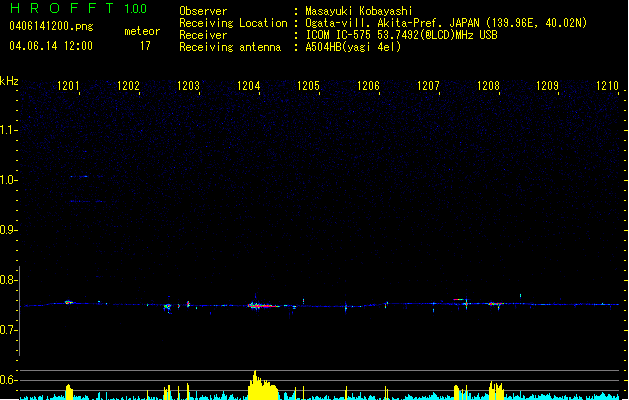Click the 1205 time axis marker
This screenshot has width=629, height=400.
(x=308, y=85)
